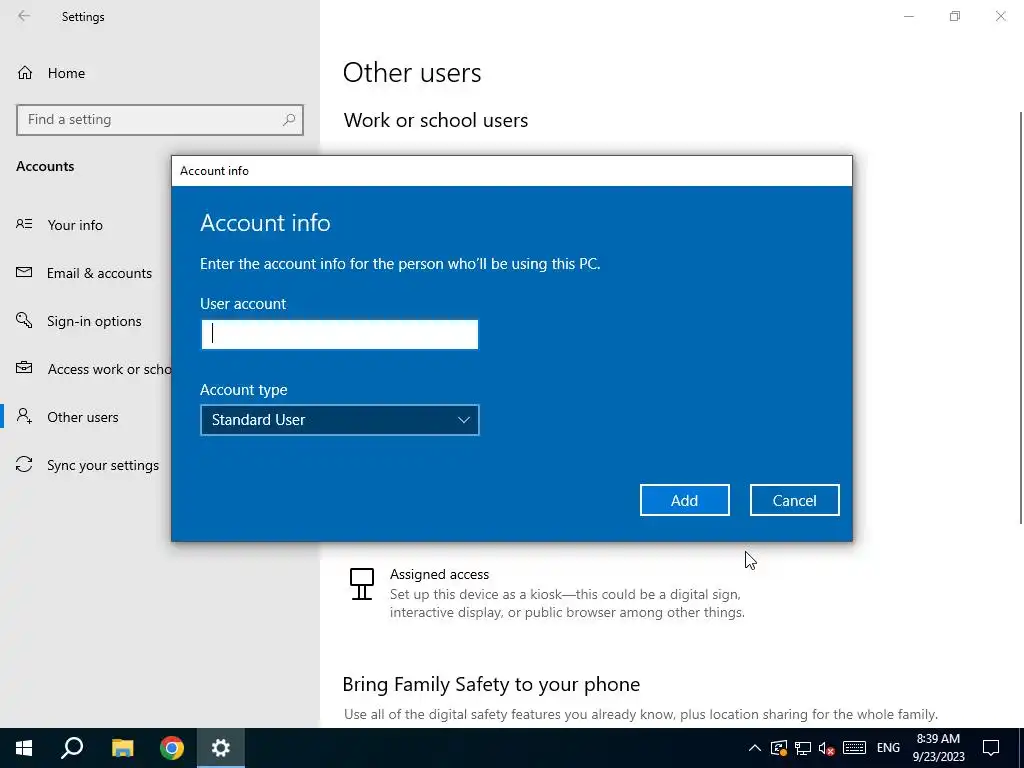Viewport: 1024px width, 768px height.
Task: Click the Settings gear taskbar icon
Action: coord(221,748)
